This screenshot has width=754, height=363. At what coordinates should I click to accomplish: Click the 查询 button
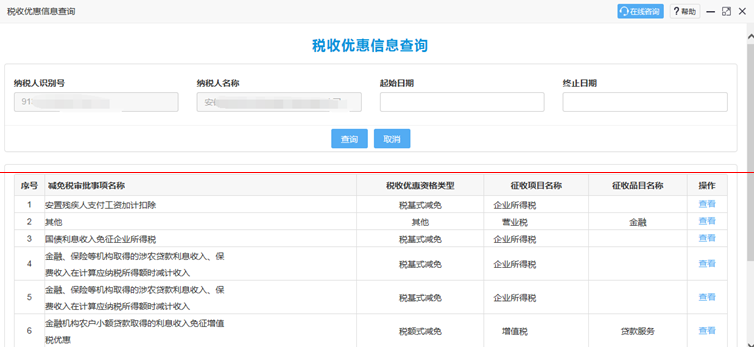pos(350,139)
